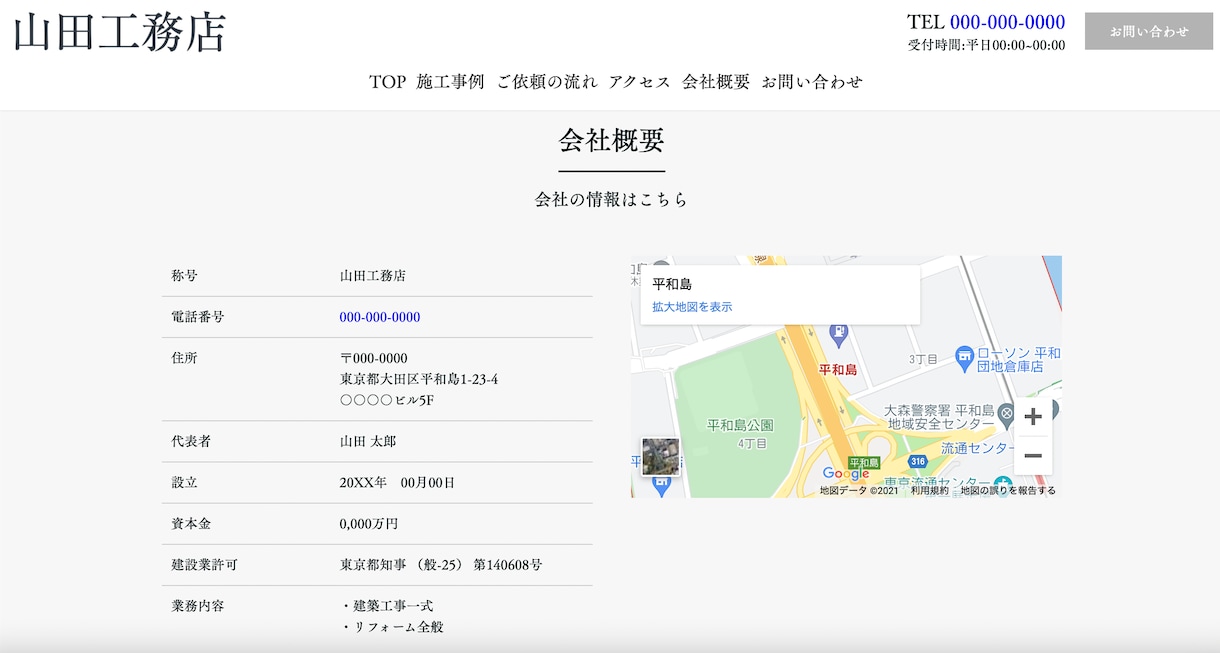Viewport: 1220px width, 653px height.
Task: Click the 山田工務店 value in the 称号 row
Action: point(373,276)
